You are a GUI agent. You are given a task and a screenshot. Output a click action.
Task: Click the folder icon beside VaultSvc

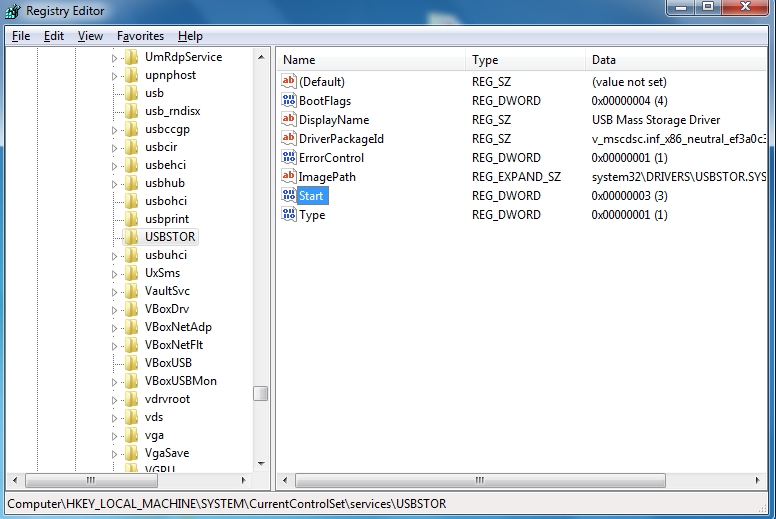point(131,291)
